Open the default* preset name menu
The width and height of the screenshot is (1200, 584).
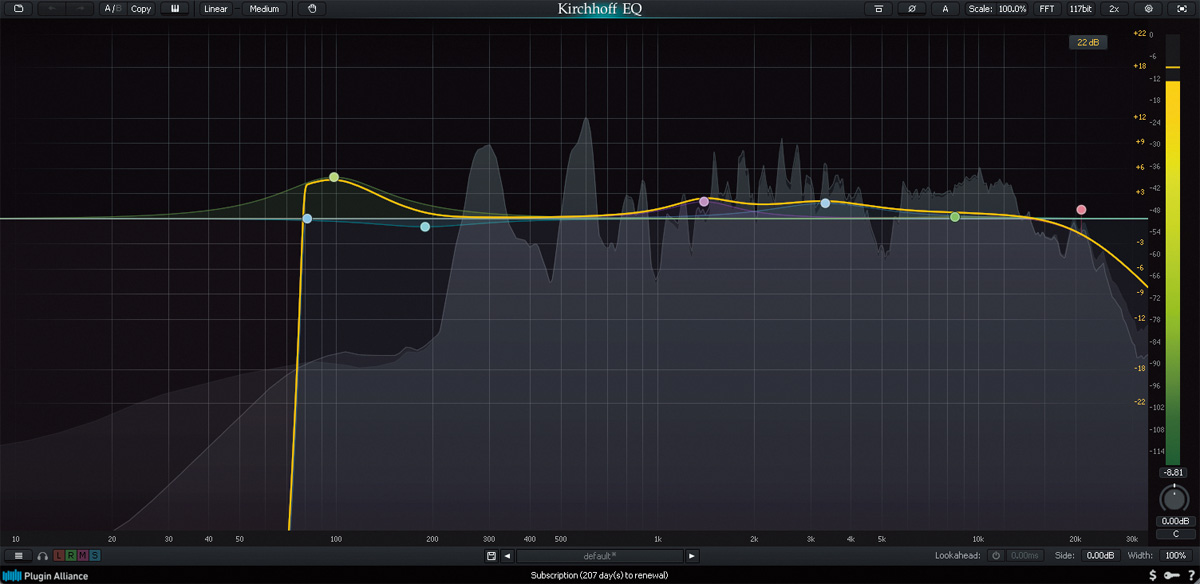600,555
